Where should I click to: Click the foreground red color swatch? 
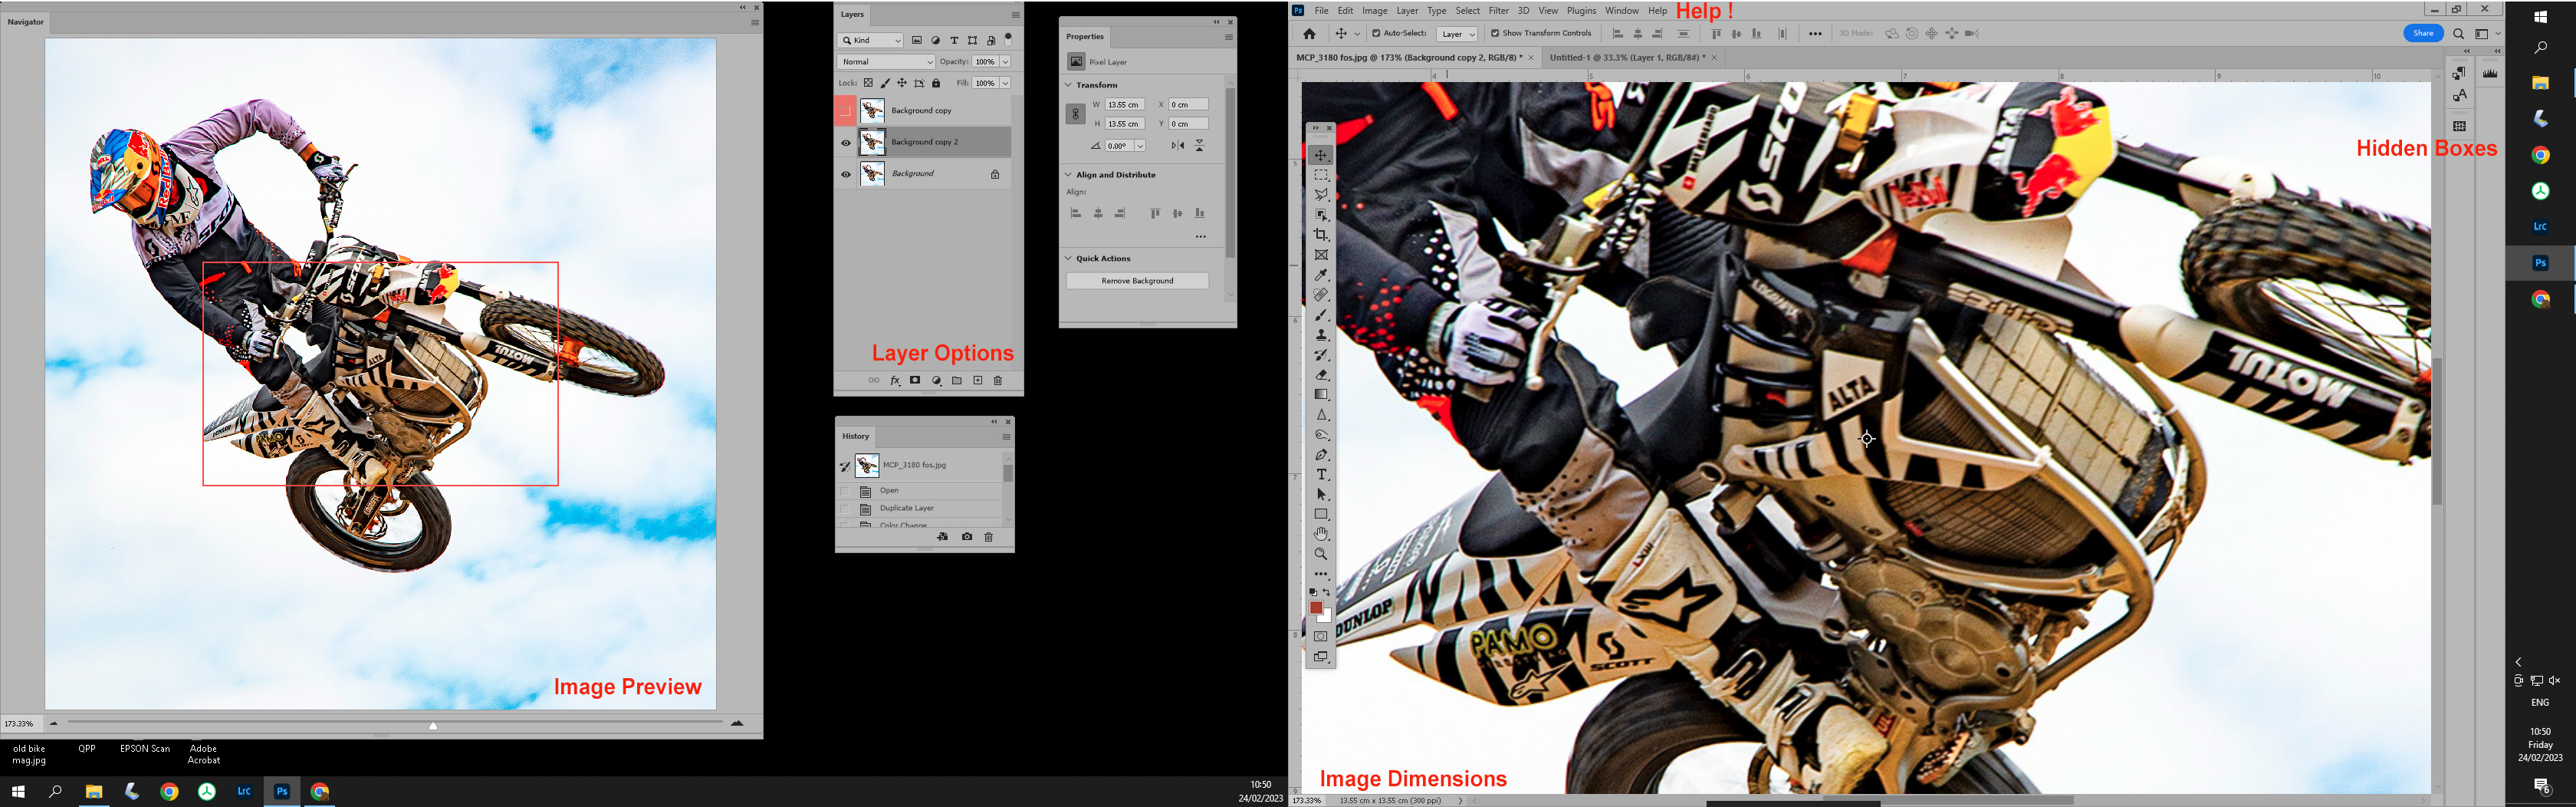coord(1317,608)
